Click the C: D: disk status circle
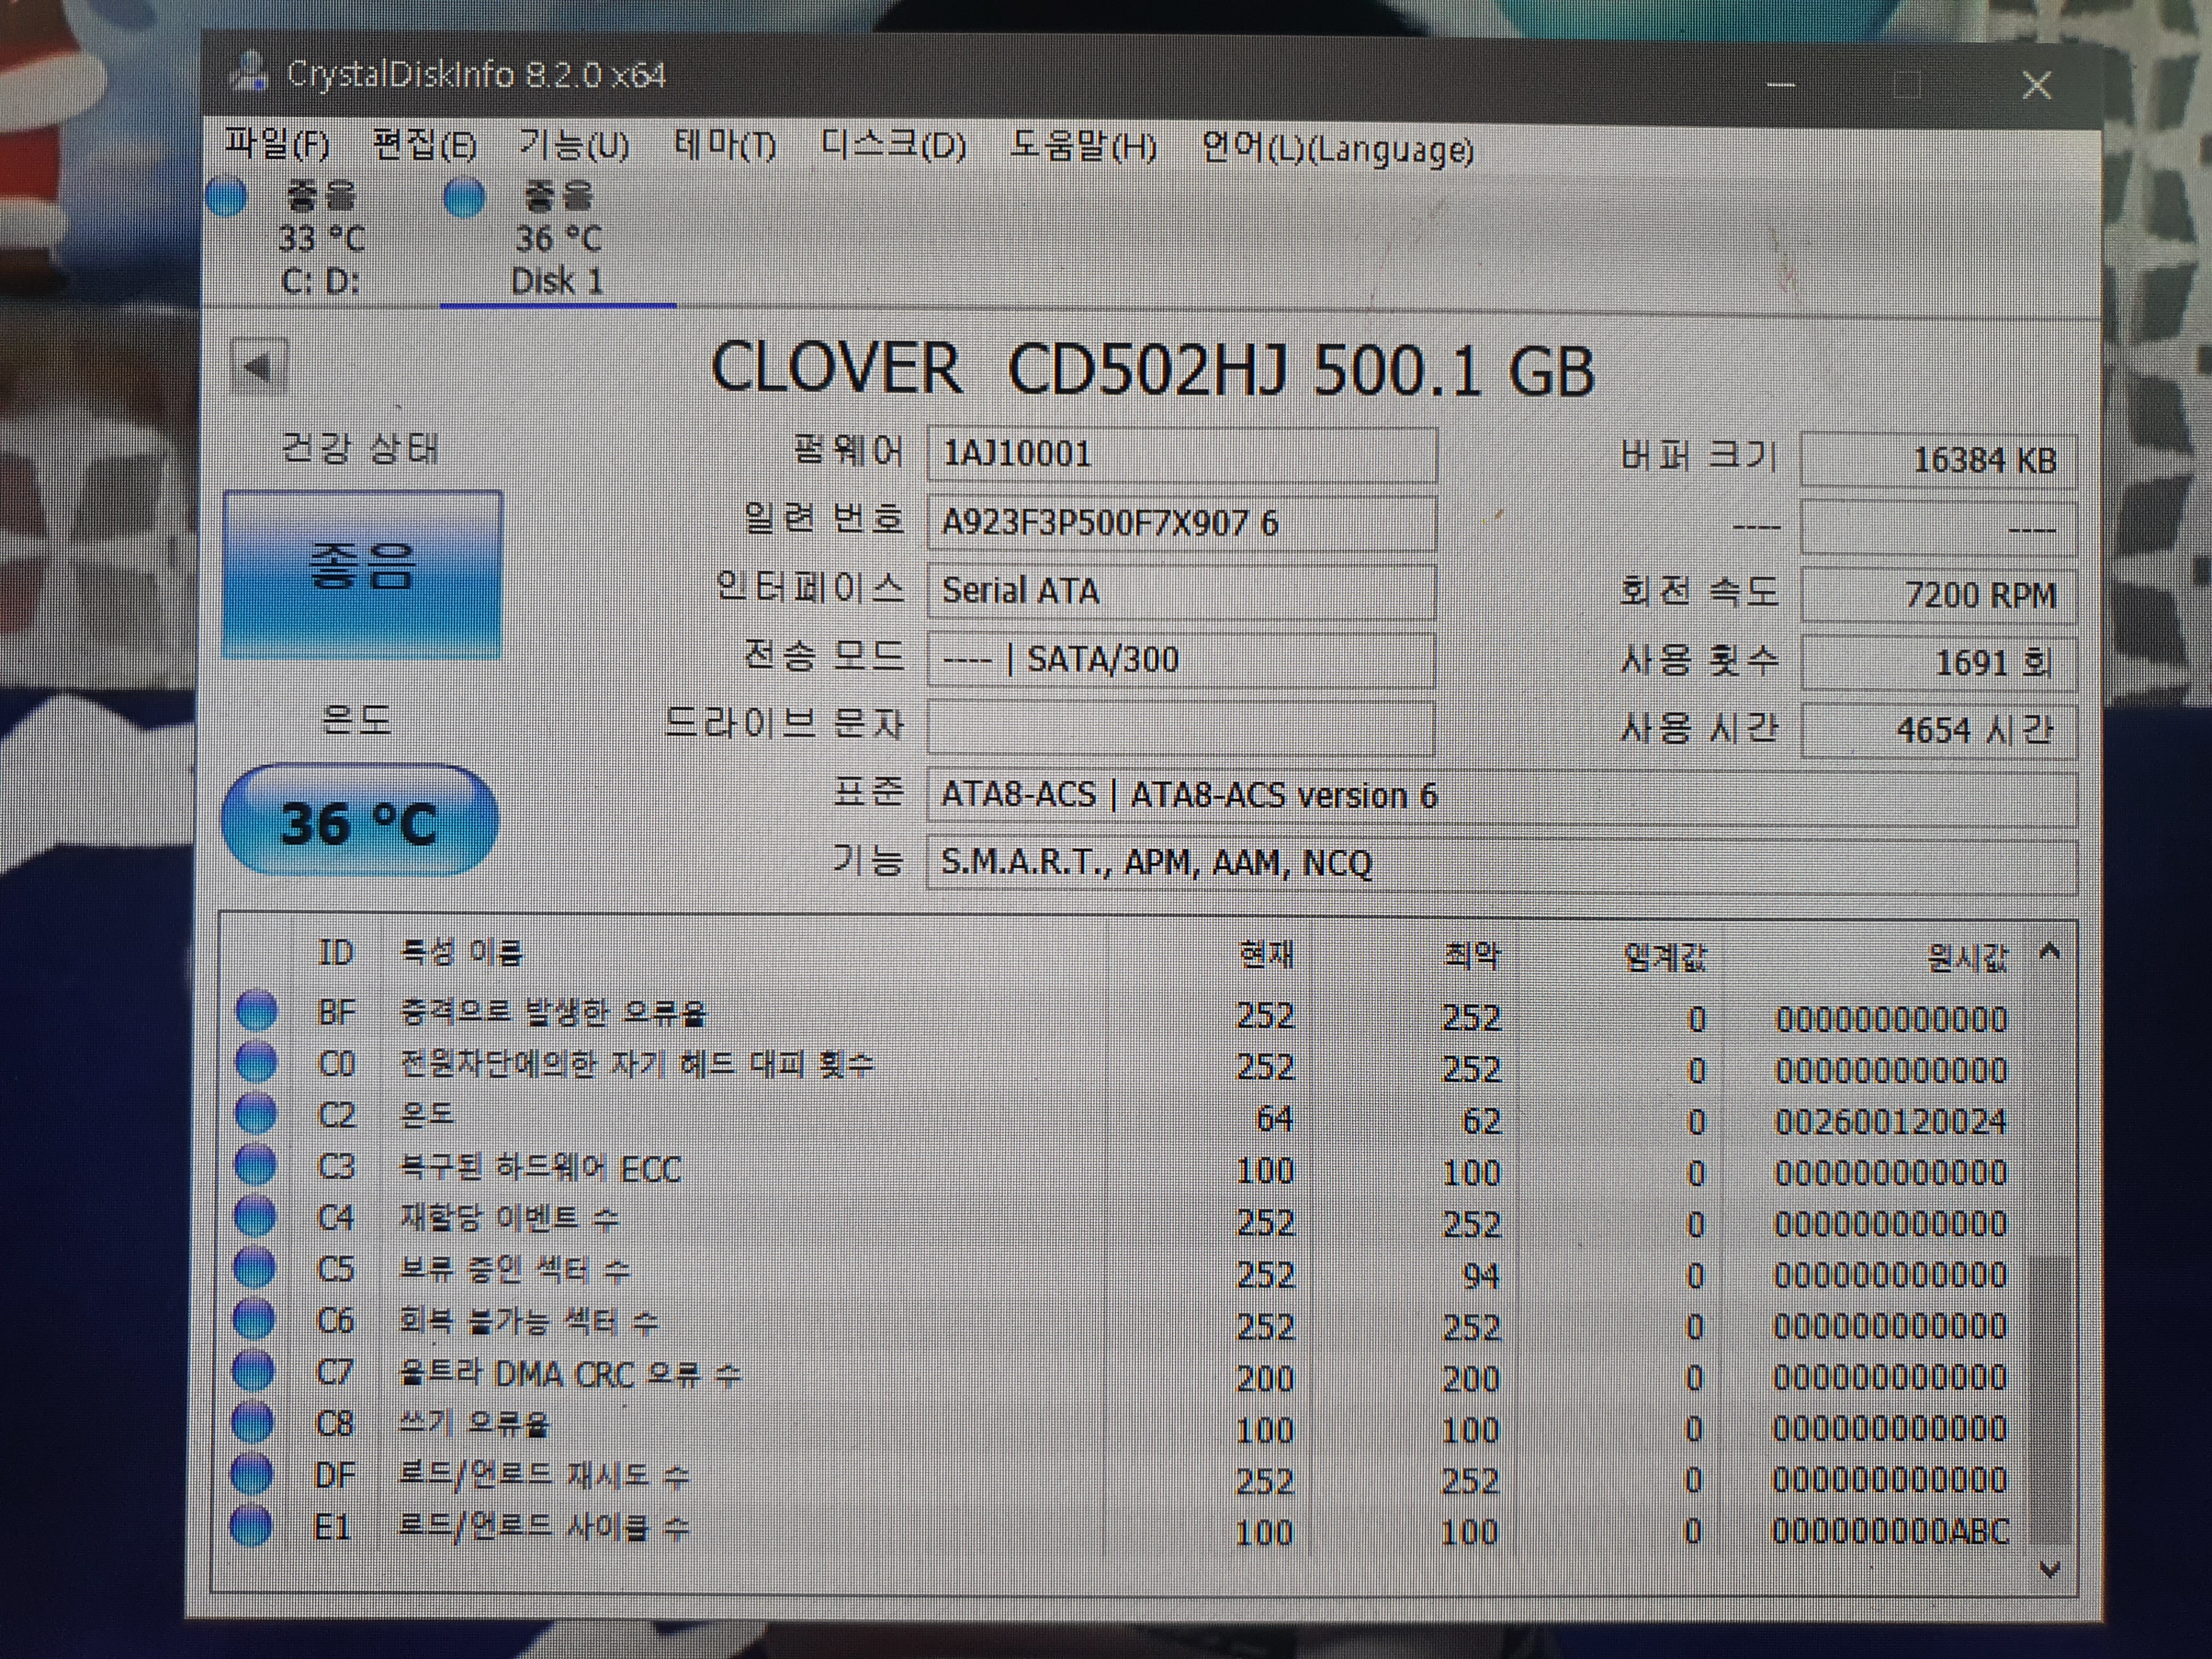2212x1659 pixels. coord(227,196)
